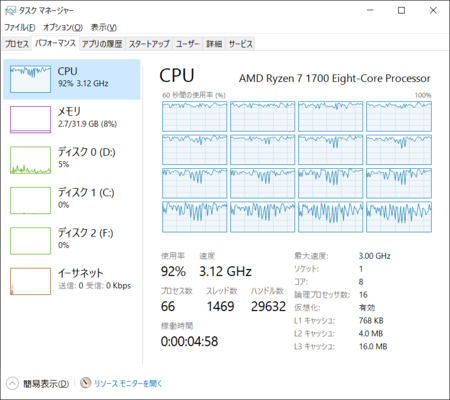Switch to the プロセス tab
Screen dimensions: 450x400
click(17, 44)
